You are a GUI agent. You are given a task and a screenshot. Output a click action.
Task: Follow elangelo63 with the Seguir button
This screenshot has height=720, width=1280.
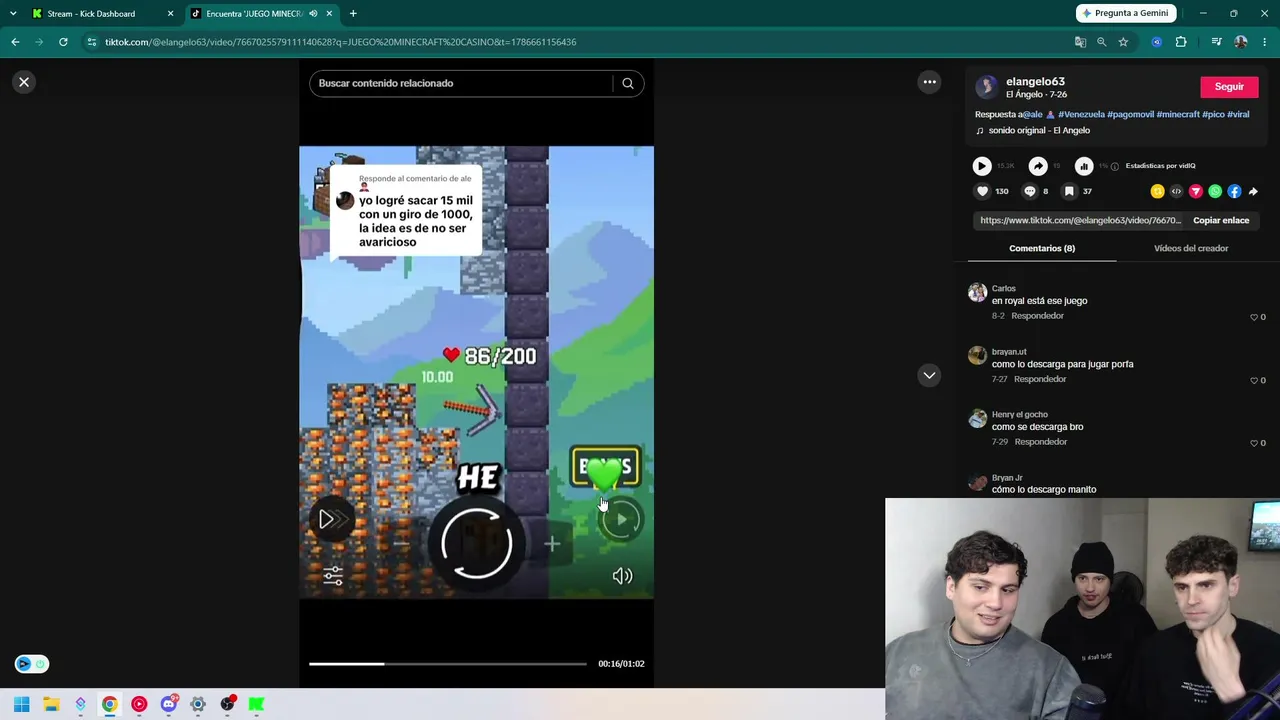pos(1229,87)
